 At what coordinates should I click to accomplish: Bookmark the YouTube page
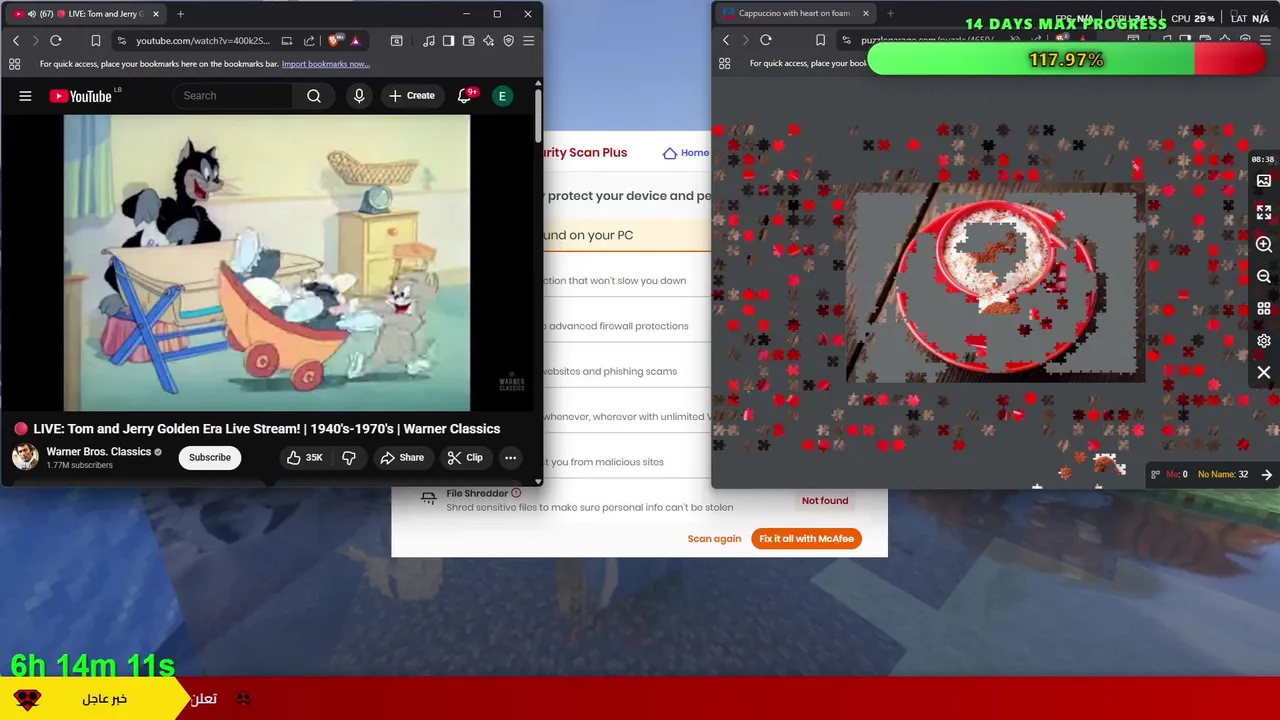coord(96,40)
